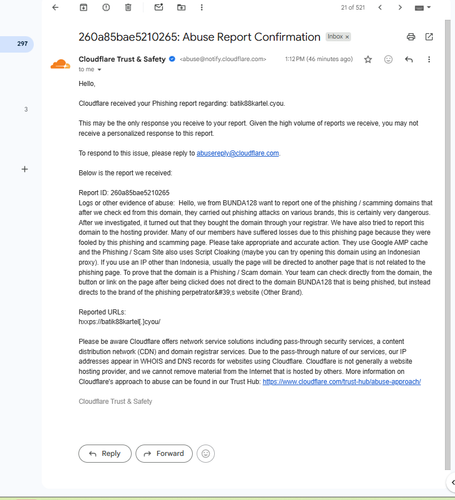Click the sidebar item with count 3
Viewport: 455px width, 500px height.
click(x=26, y=109)
